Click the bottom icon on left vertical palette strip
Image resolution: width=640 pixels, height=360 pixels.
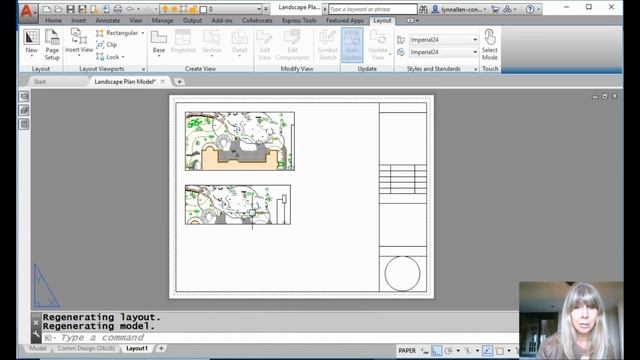click(x=24, y=124)
